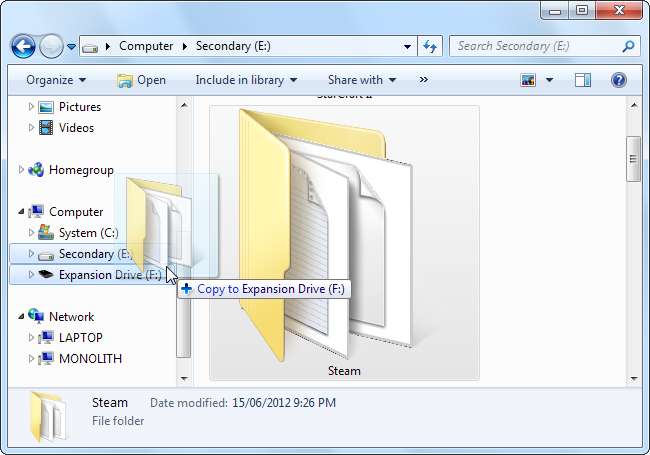Select the Homegroup icon in sidebar
The height and width of the screenshot is (455, 650).
pyautogui.click(x=36, y=169)
